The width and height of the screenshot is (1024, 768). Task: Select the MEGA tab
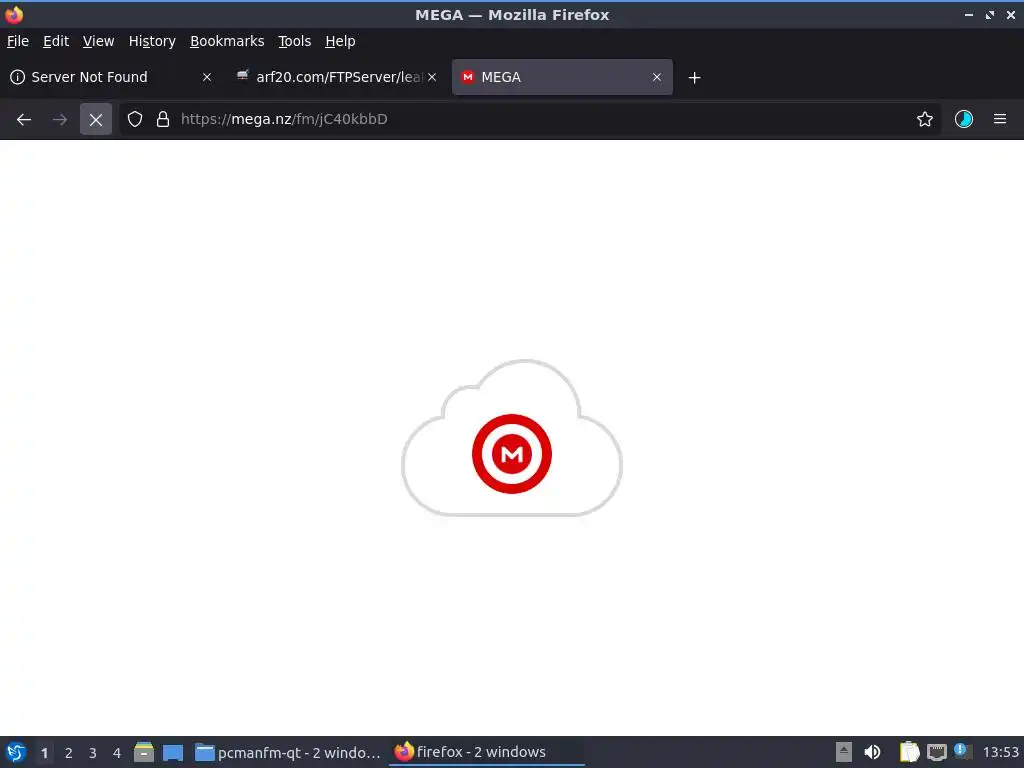click(x=562, y=77)
